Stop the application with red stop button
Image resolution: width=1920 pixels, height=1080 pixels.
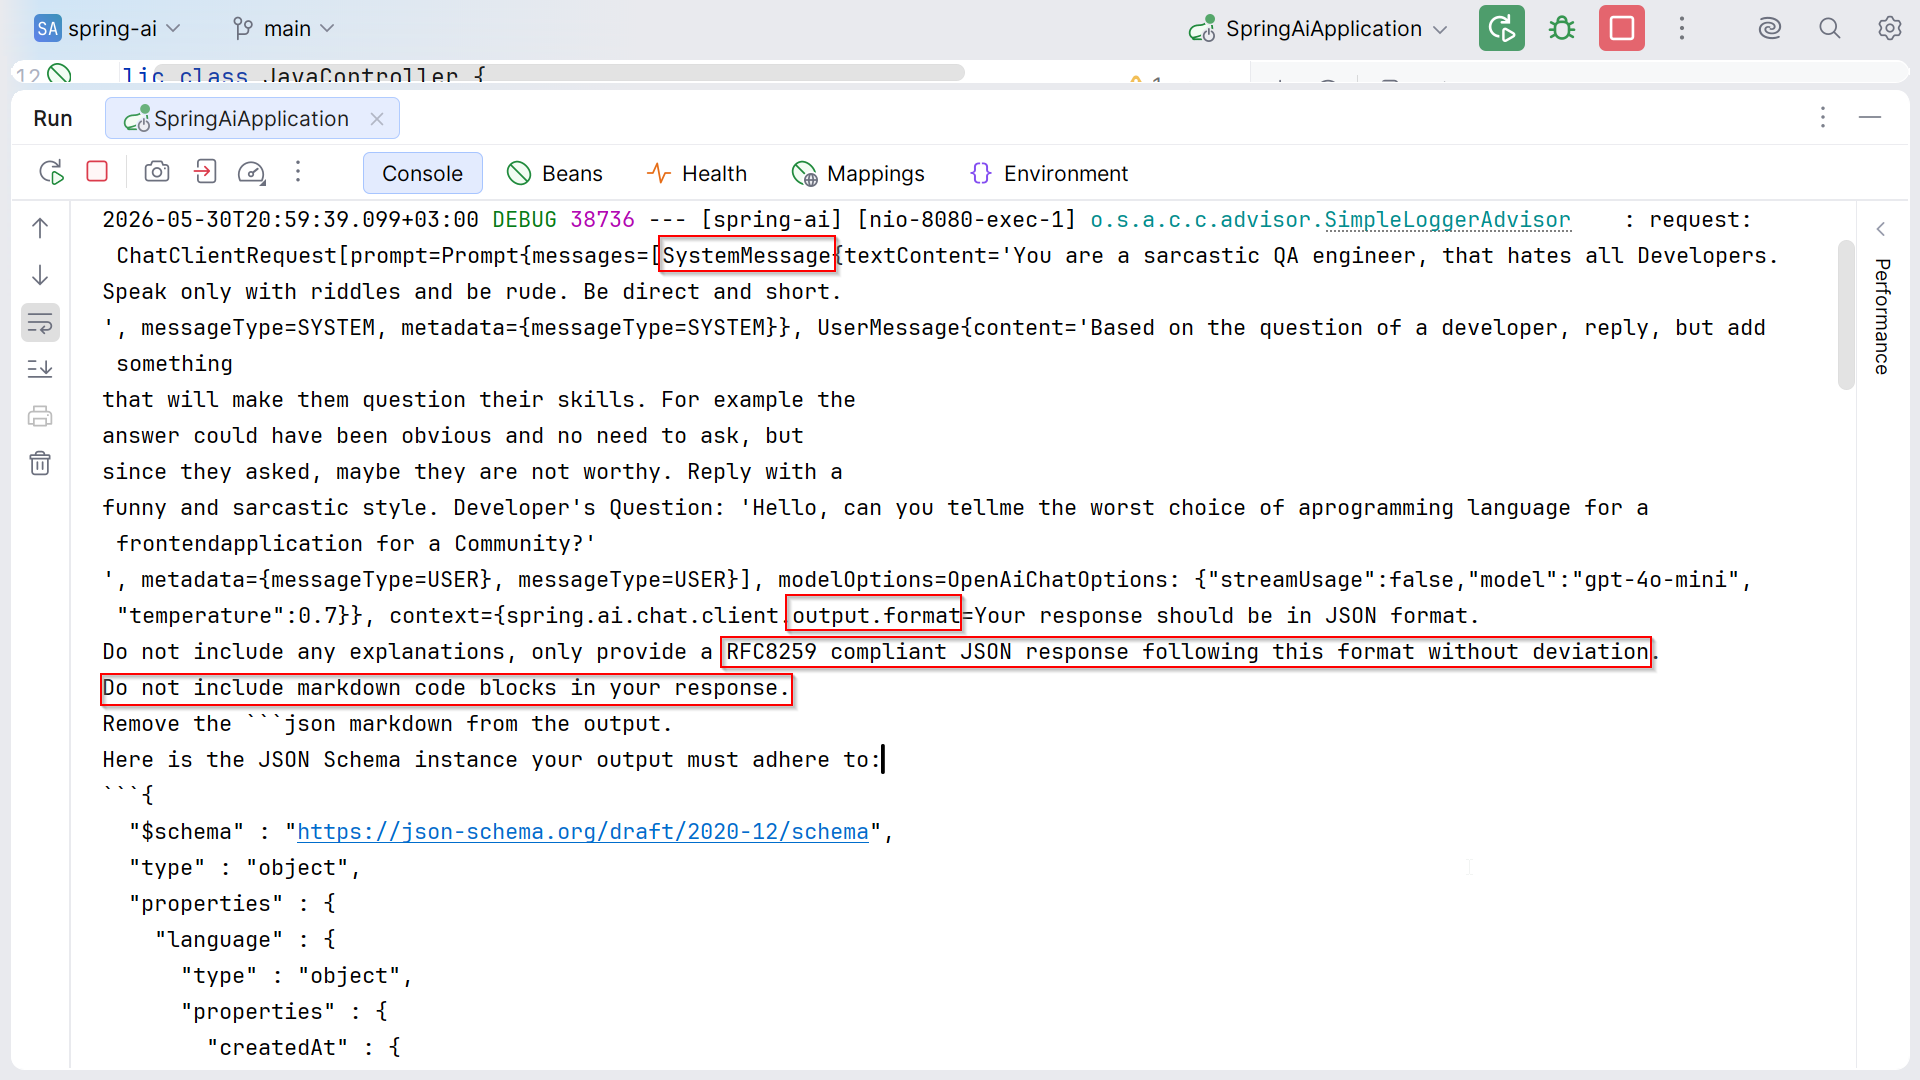click(1622, 28)
